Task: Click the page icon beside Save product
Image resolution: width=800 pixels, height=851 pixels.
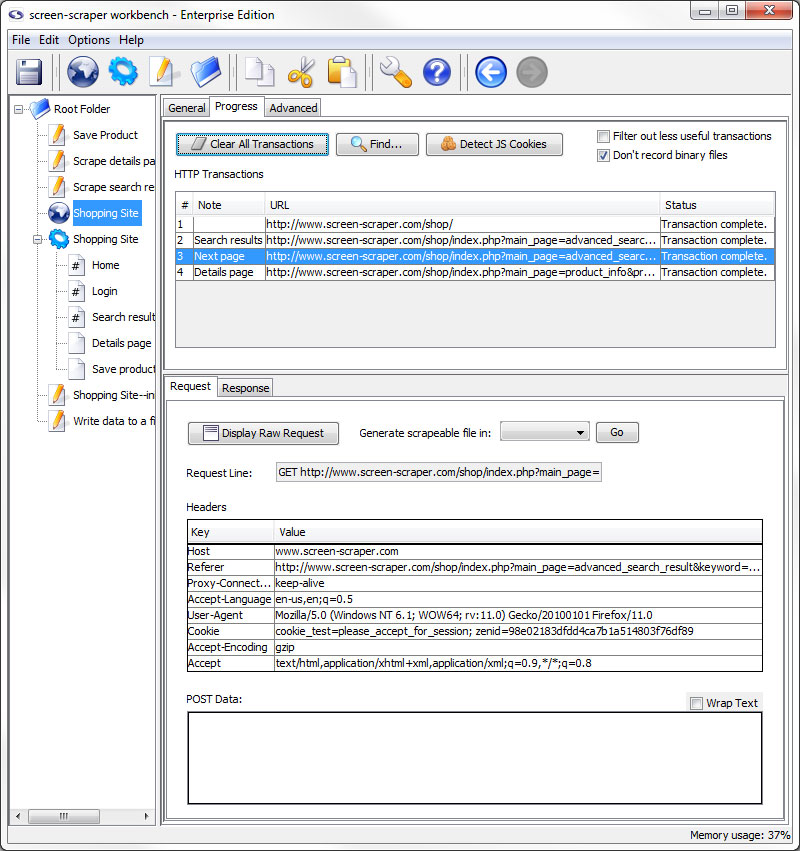Action: (x=77, y=370)
